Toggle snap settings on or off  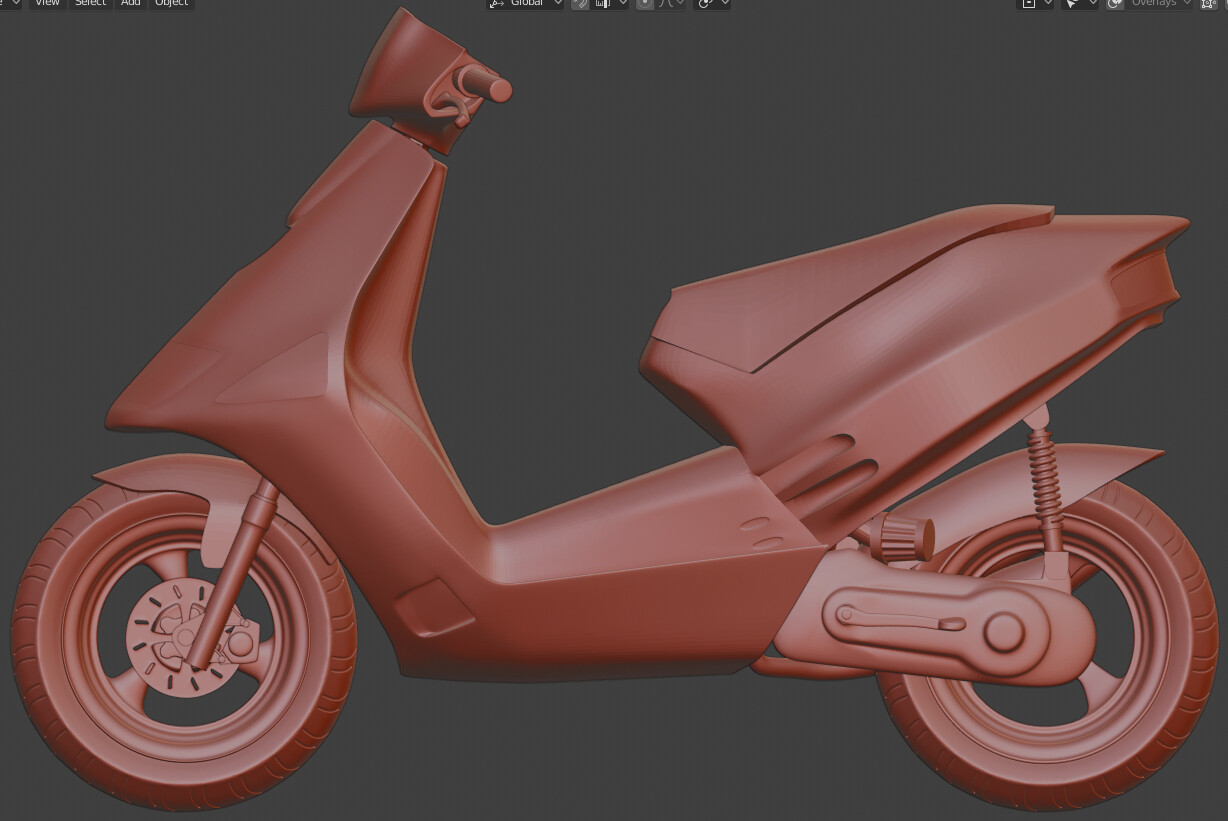[601, 4]
